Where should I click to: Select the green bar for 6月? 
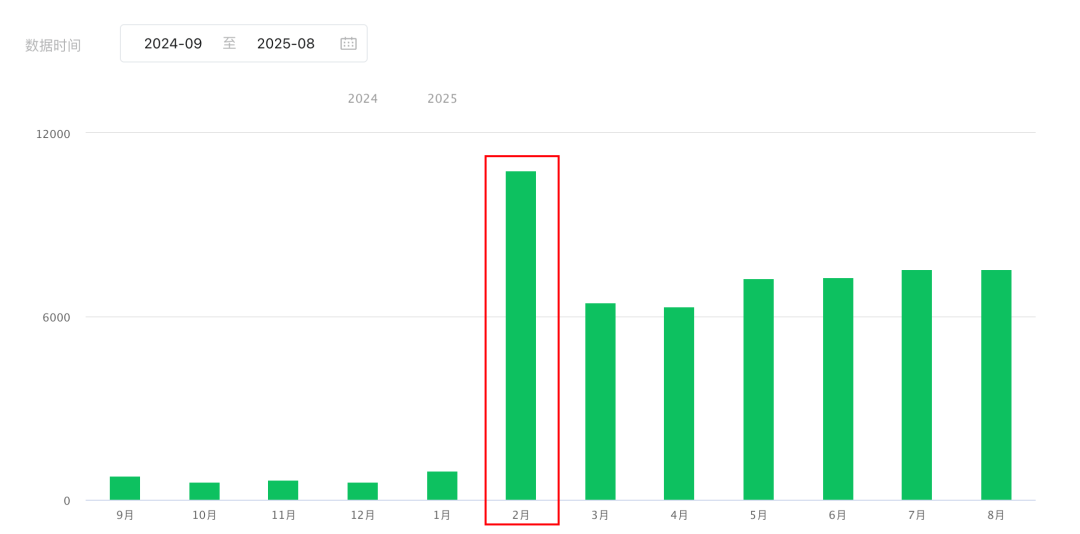pos(838,389)
